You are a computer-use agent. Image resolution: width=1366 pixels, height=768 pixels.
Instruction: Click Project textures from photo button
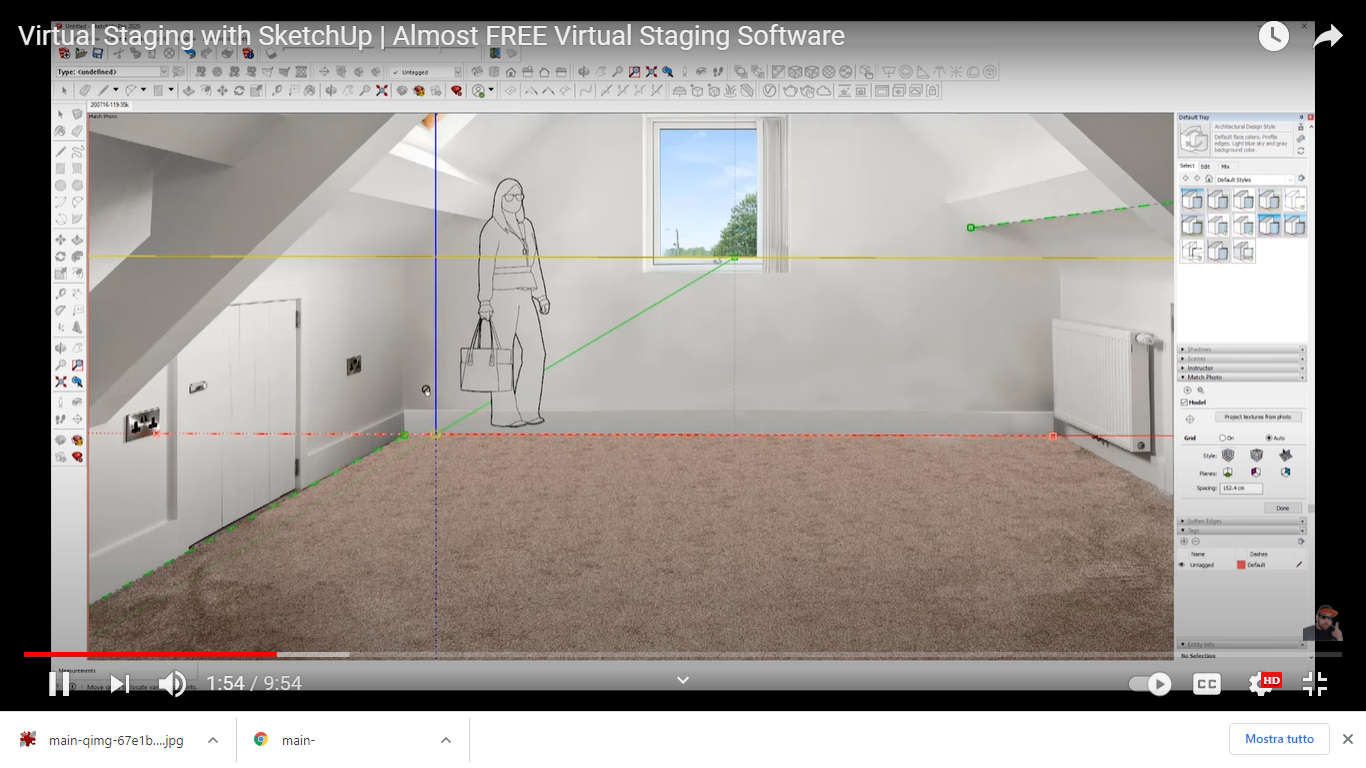[1257, 417]
